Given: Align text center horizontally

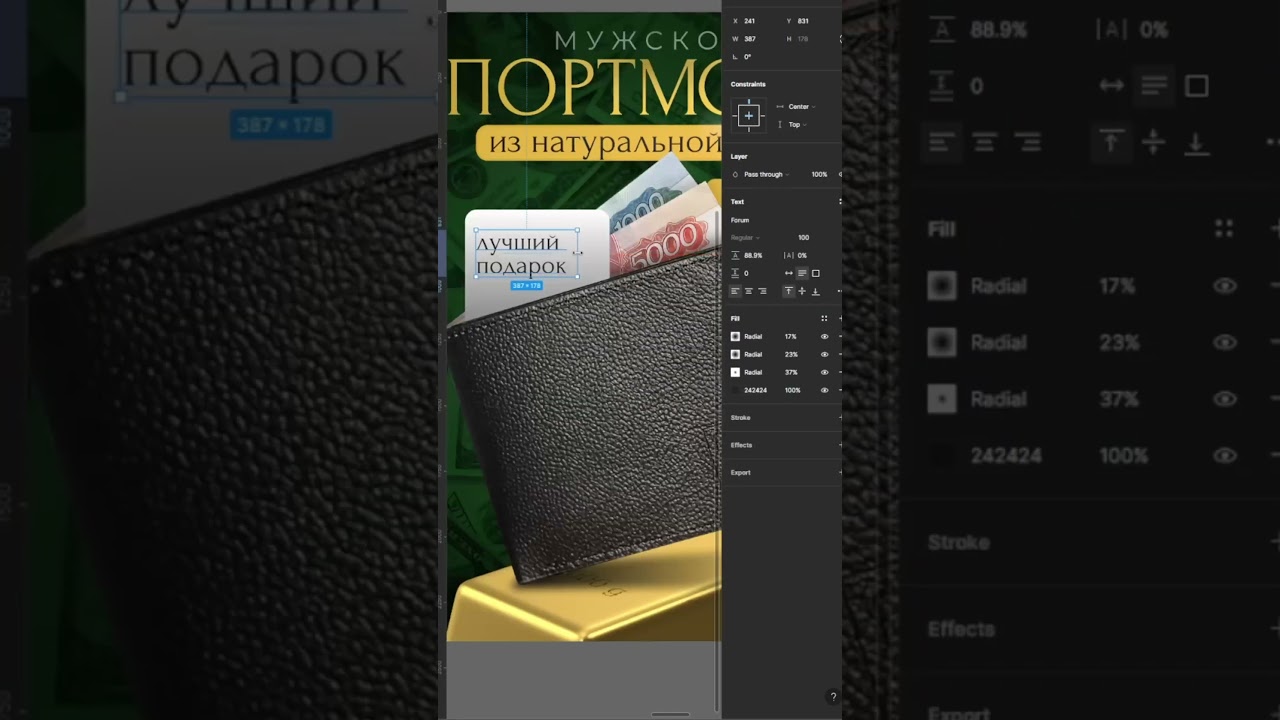Looking at the screenshot, I should point(749,291).
